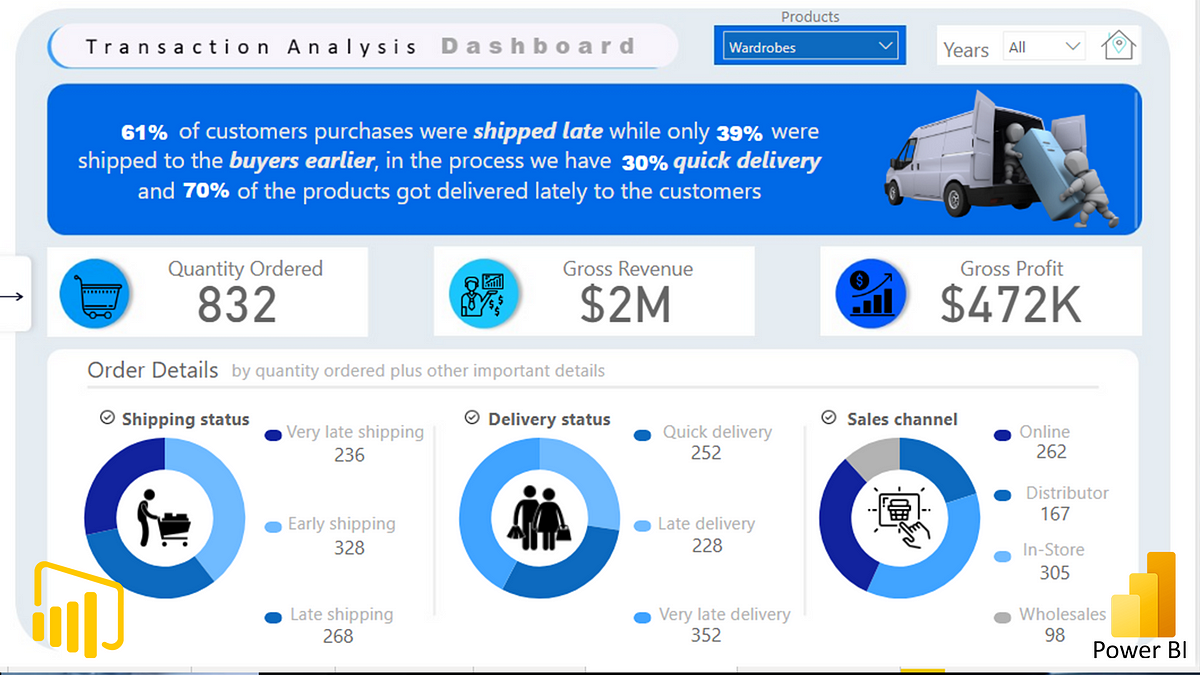
Task: Open the Years dropdown set to All
Action: 1043,47
